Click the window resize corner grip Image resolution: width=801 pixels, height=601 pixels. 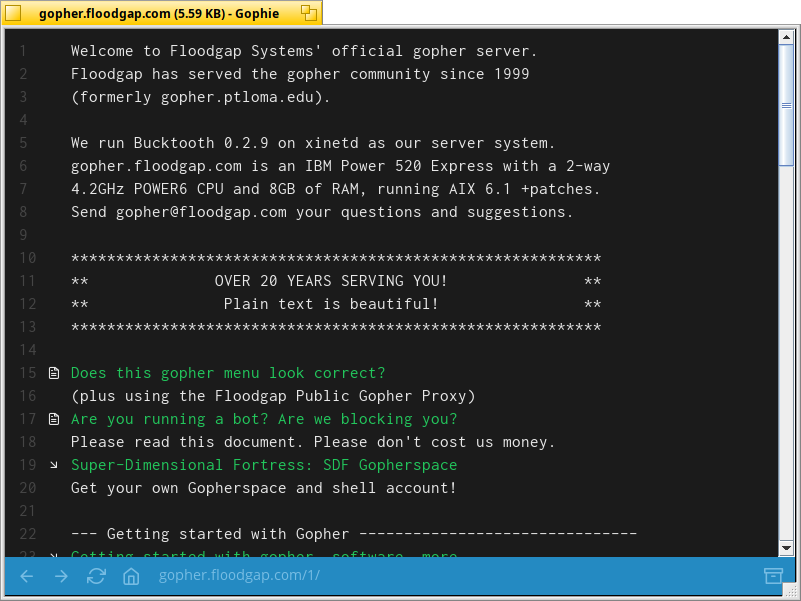click(790, 590)
